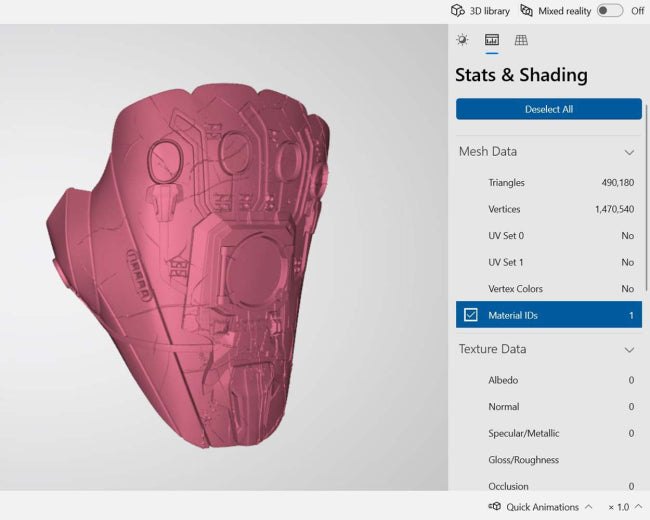Expand the Quick Animations chevron
Screen dimensions: 650x520
(588, 506)
